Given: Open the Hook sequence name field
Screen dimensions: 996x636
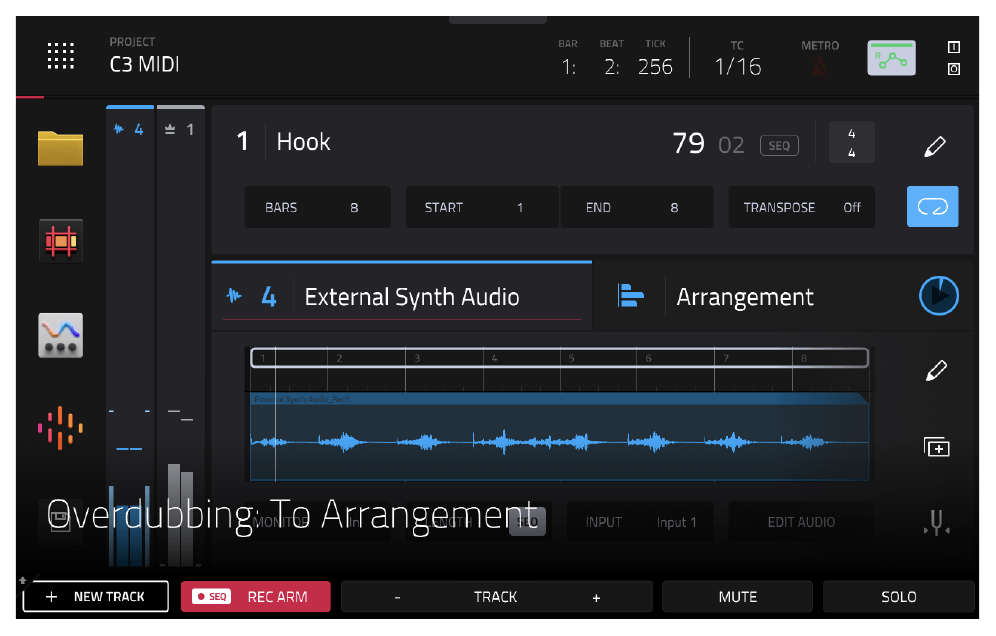Looking at the screenshot, I should coord(304,142).
